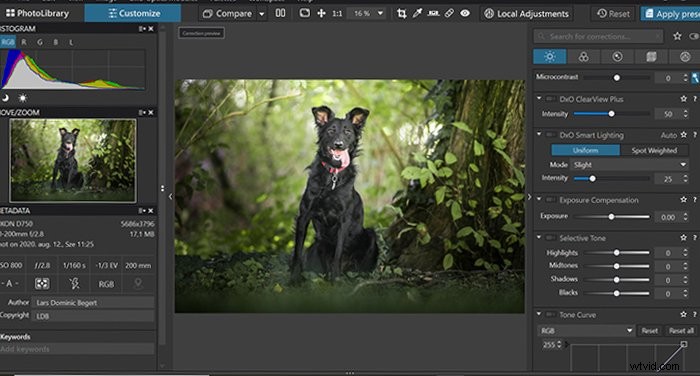Select the Geometry palette tab icon
The image size is (700, 376).
coord(651,56)
